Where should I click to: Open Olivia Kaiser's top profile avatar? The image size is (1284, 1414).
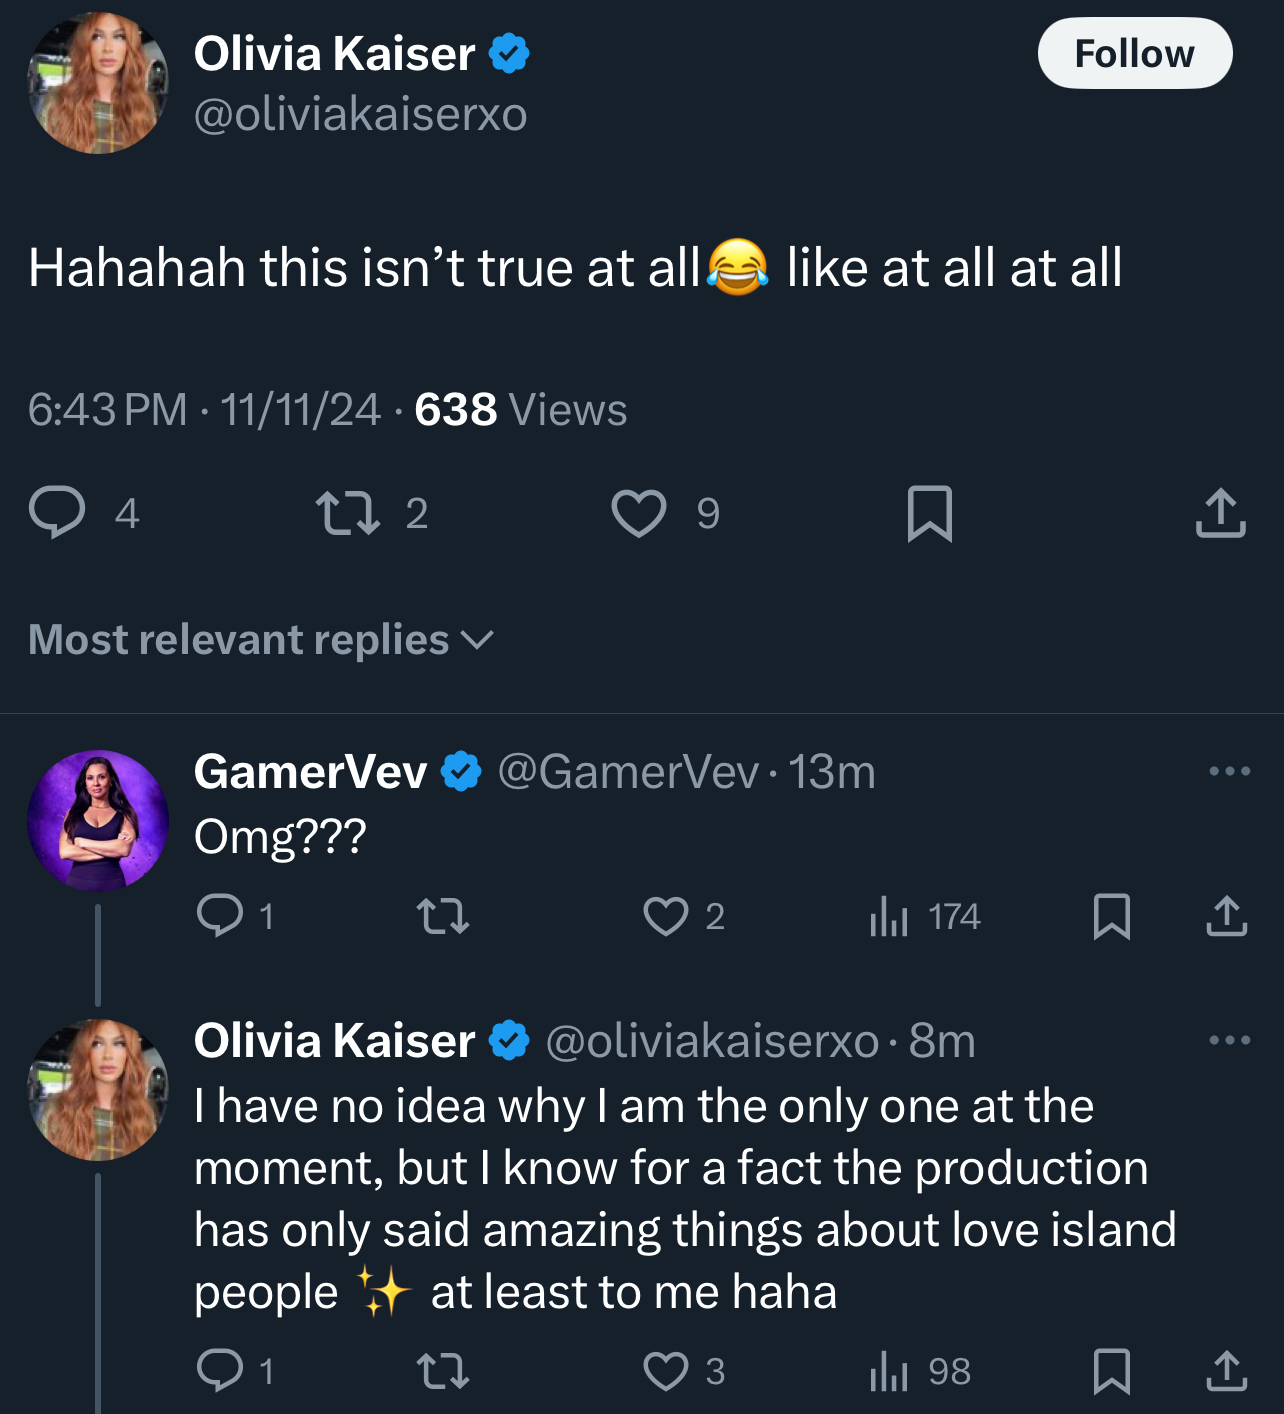tap(98, 83)
